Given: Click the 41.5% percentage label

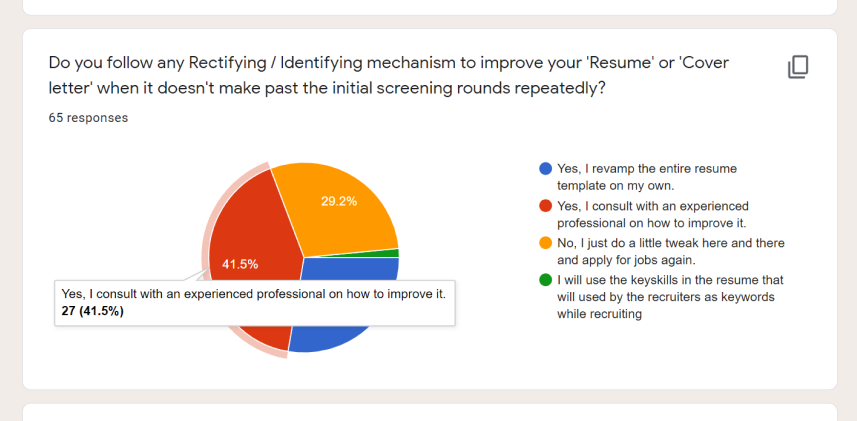Looking at the screenshot, I should (x=240, y=265).
